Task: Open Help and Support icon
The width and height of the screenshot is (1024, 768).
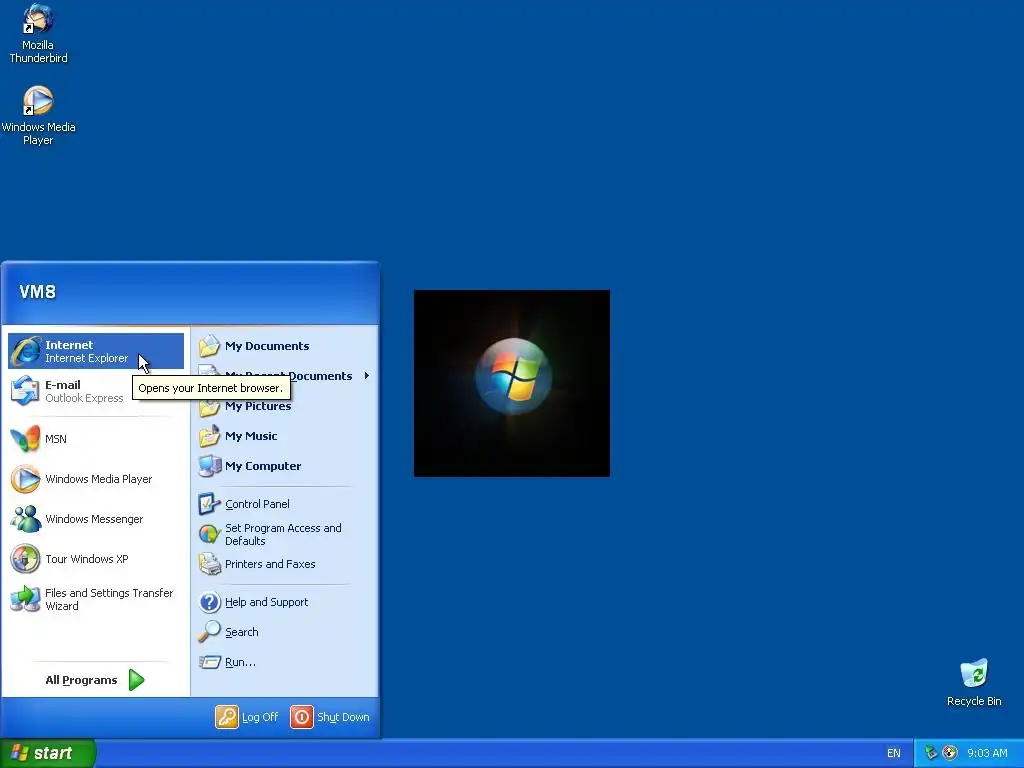Action: click(210, 602)
